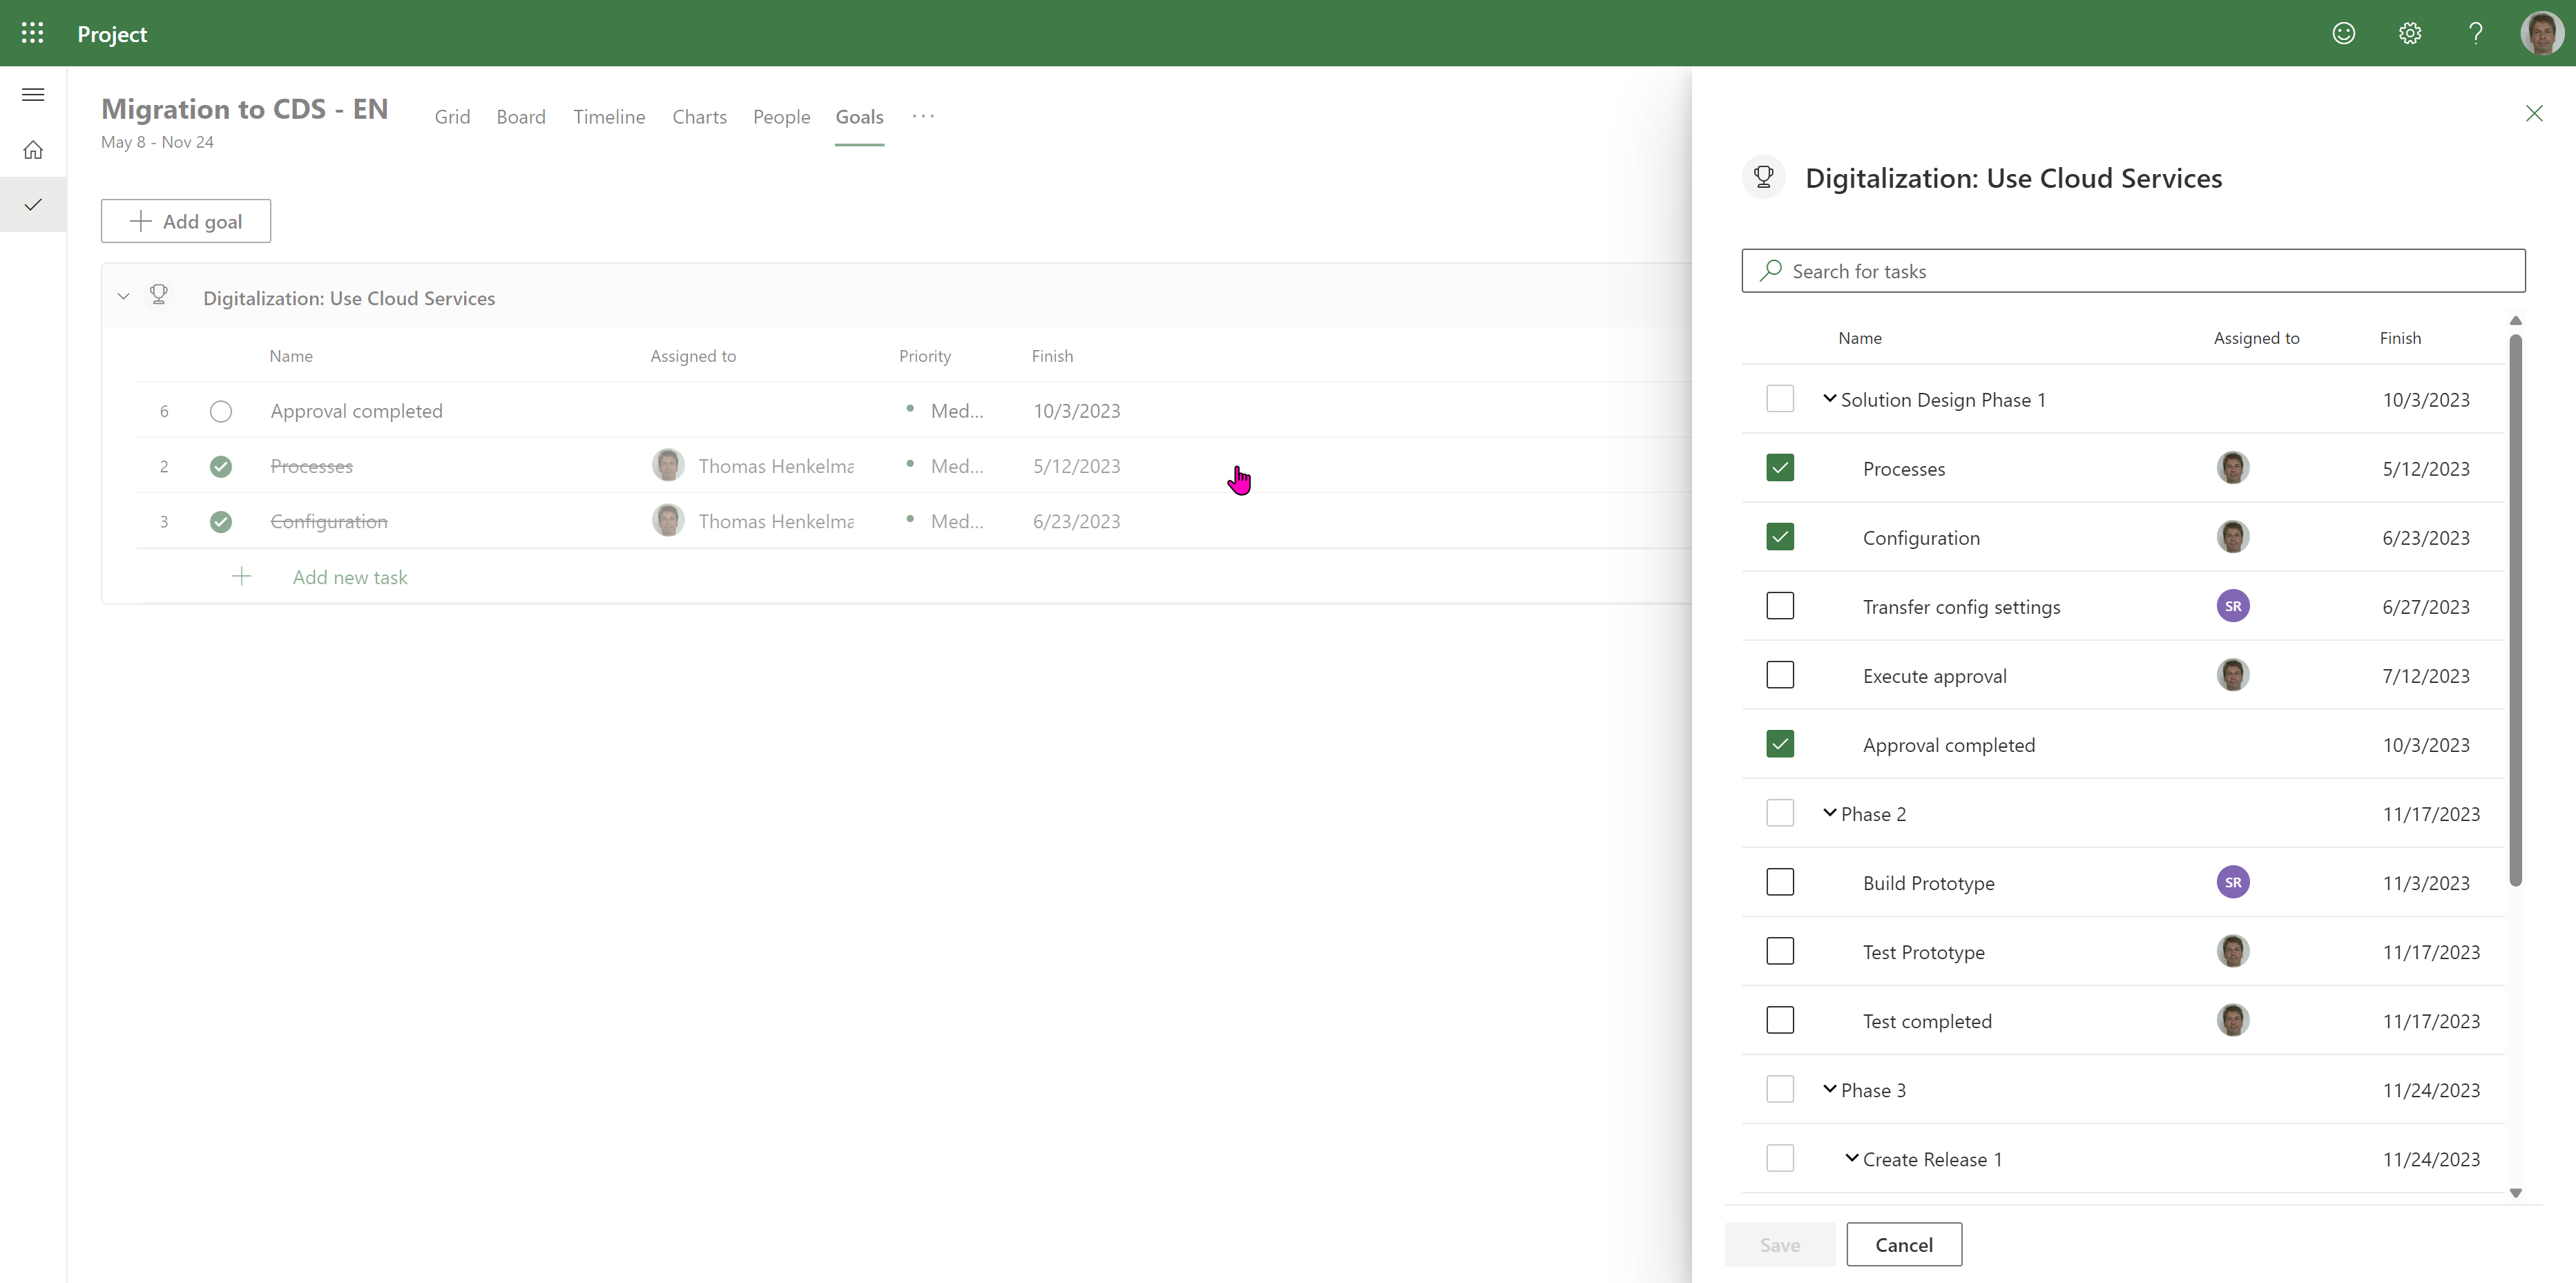Send feedback using the smiley icon

2345,33
